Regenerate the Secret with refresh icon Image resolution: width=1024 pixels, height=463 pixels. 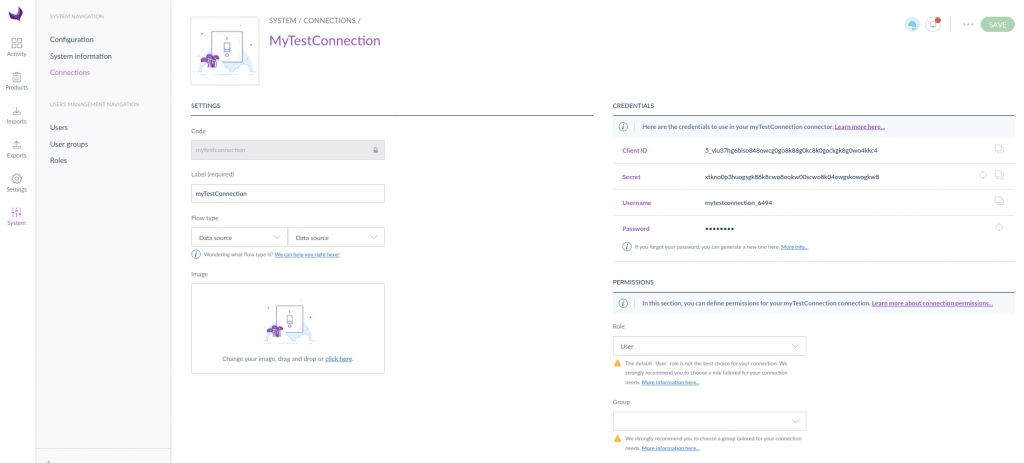point(983,176)
